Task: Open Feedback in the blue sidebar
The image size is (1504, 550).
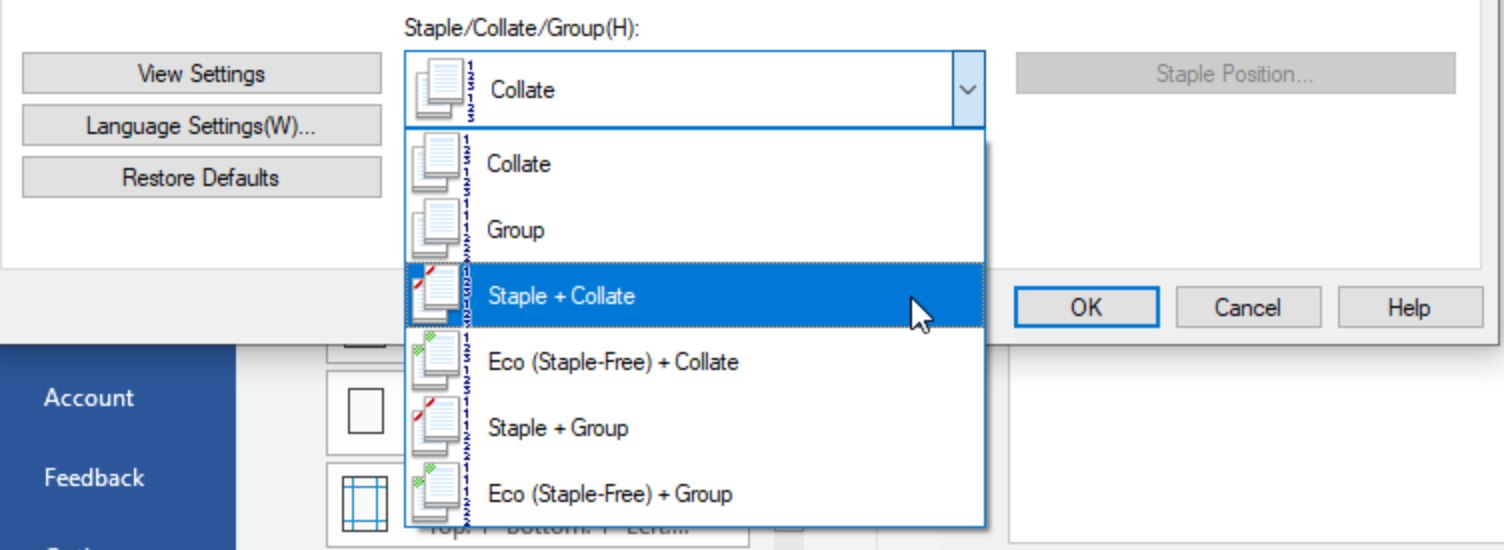Action: click(94, 478)
